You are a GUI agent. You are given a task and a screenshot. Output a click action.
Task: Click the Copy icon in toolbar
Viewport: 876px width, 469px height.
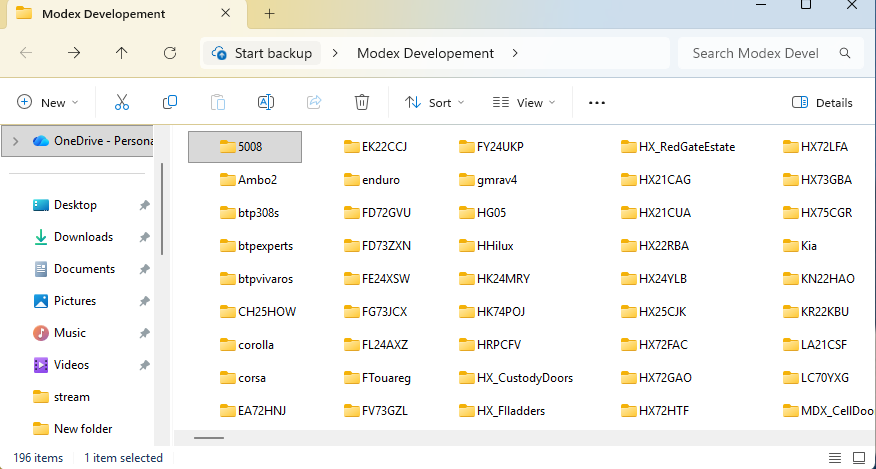coord(170,102)
